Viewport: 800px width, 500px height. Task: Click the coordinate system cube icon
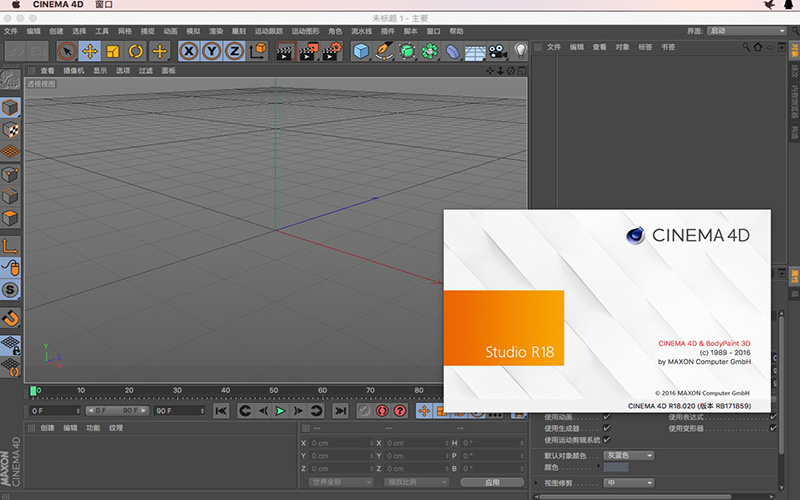pos(258,52)
